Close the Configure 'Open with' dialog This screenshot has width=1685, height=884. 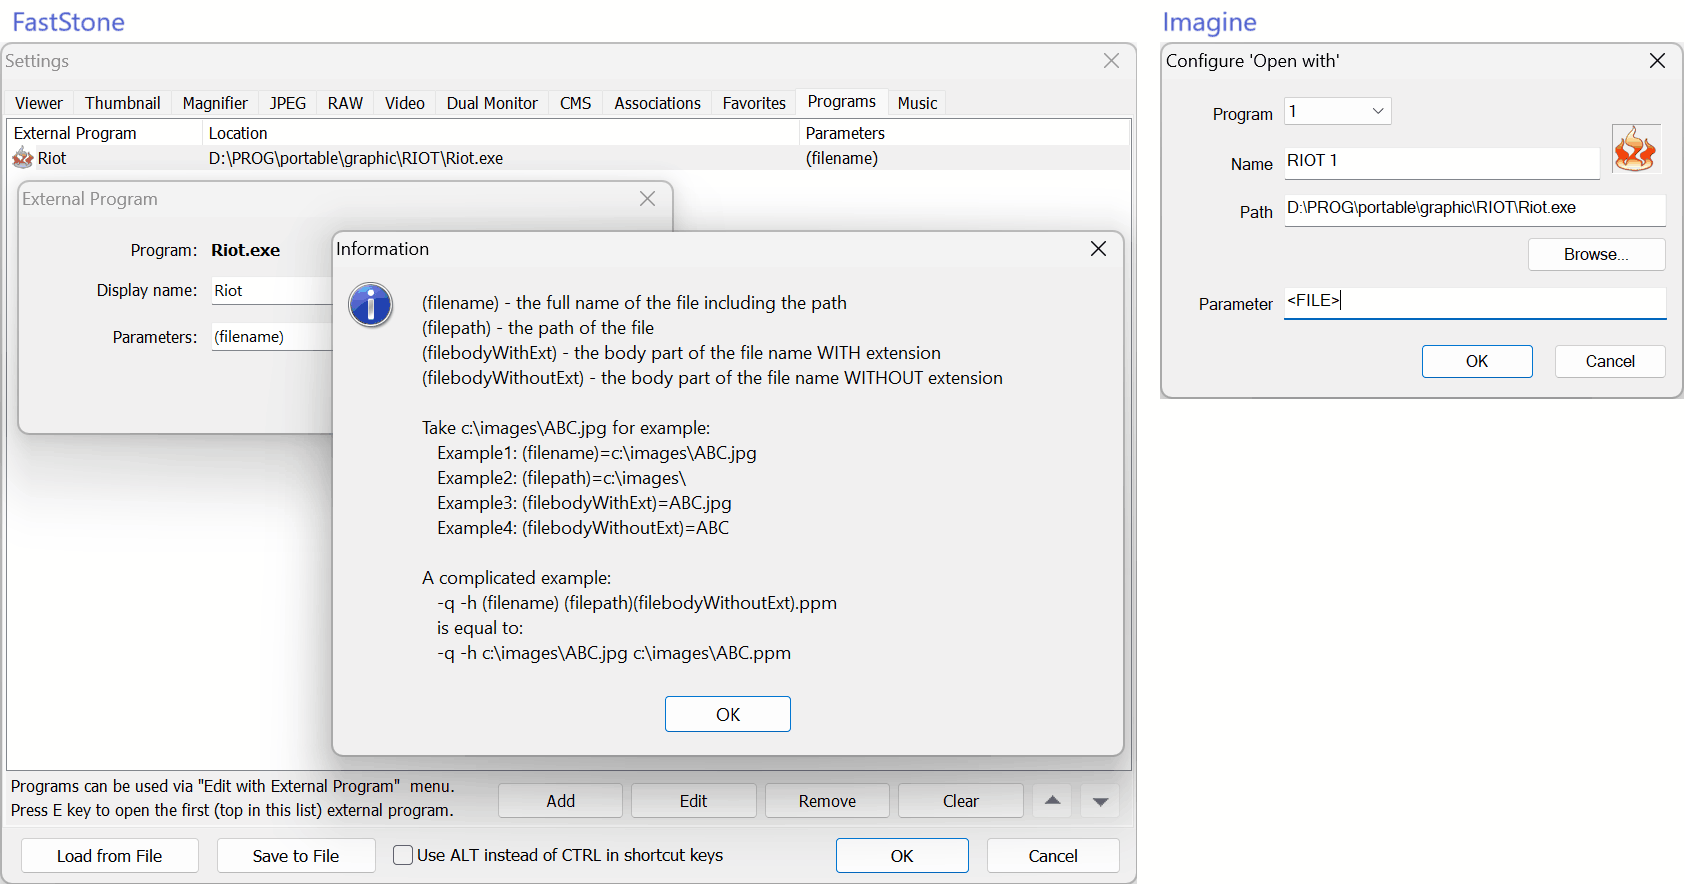(1657, 61)
